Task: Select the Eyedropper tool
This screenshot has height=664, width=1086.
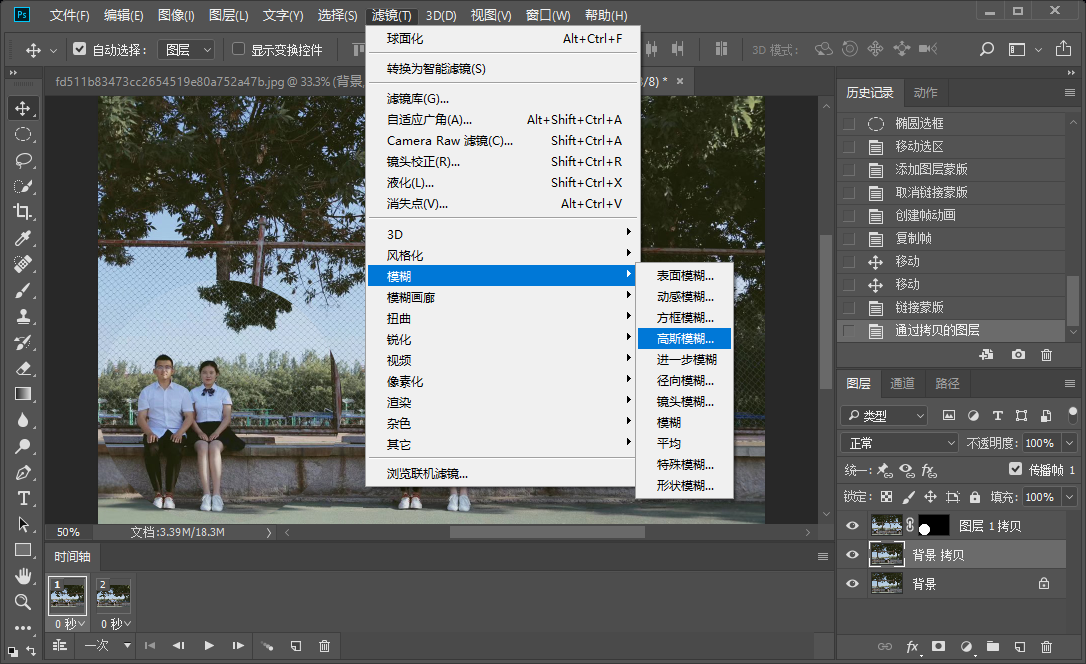Action: [x=23, y=238]
